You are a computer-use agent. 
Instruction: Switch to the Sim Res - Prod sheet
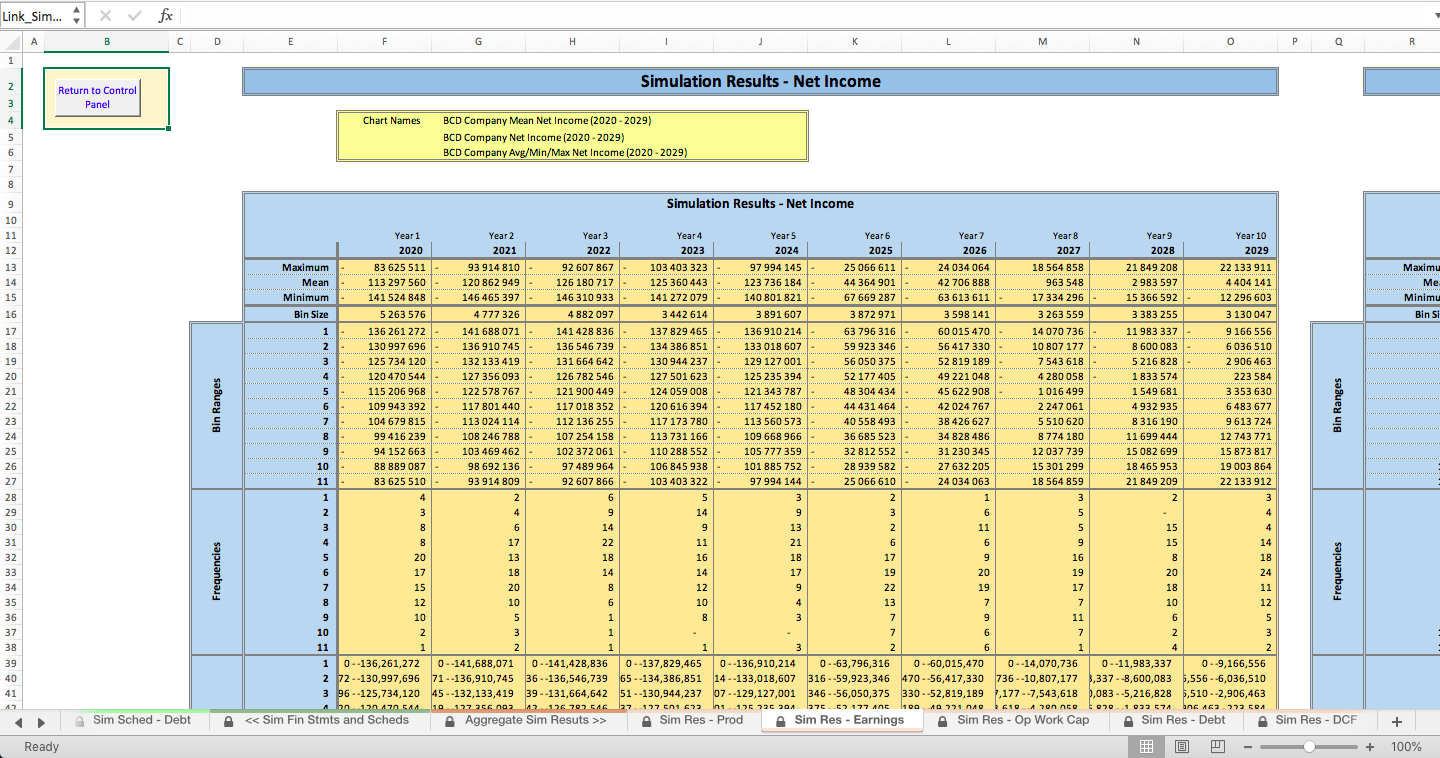[701, 720]
